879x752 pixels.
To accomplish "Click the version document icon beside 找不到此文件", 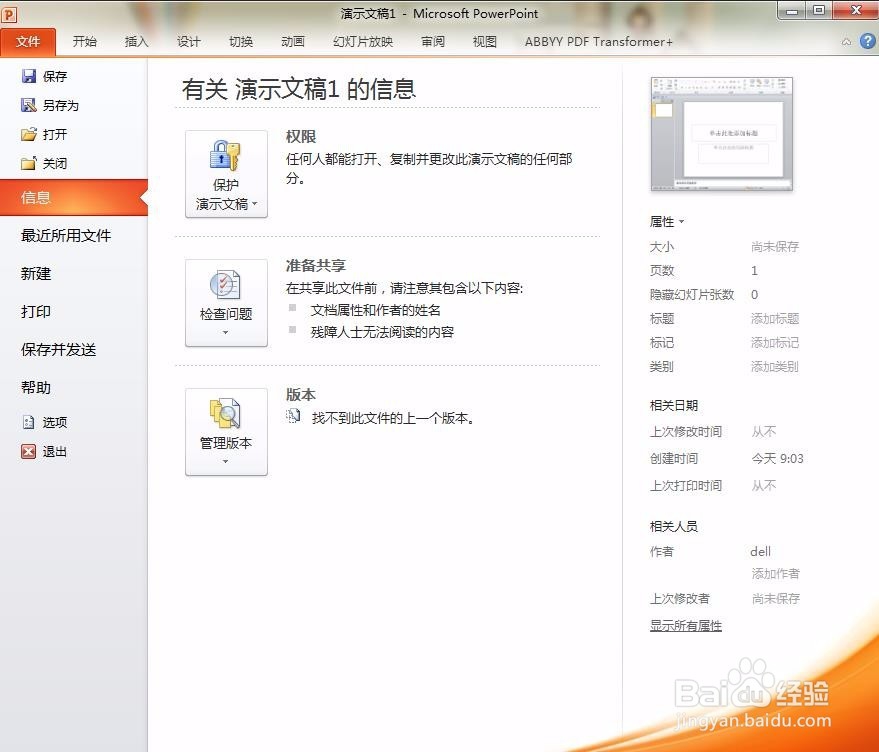I will (x=293, y=416).
